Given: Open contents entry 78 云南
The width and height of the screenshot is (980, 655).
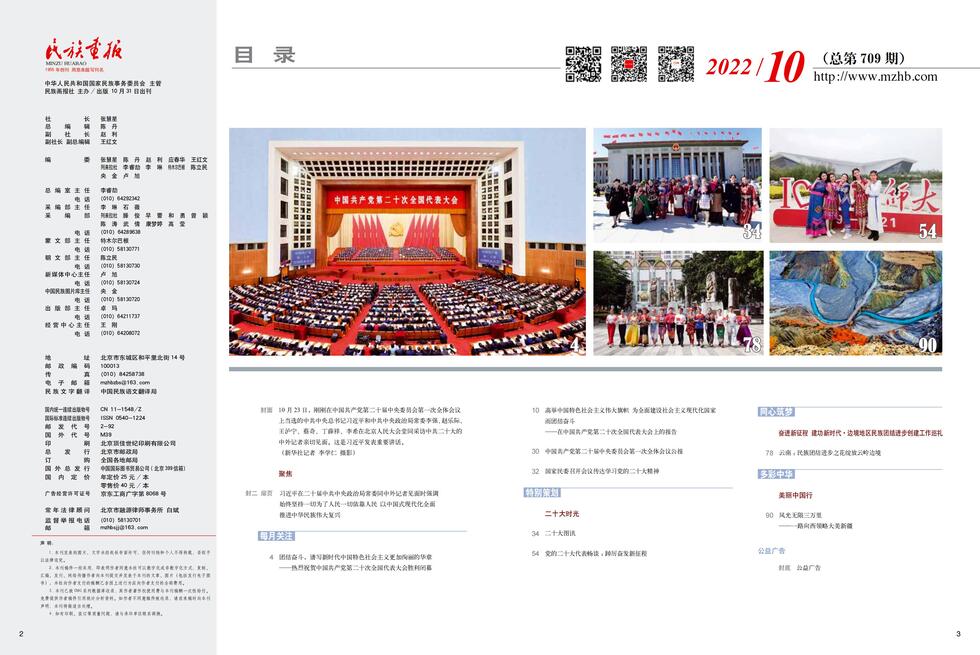Looking at the screenshot, I should point(822,452).
